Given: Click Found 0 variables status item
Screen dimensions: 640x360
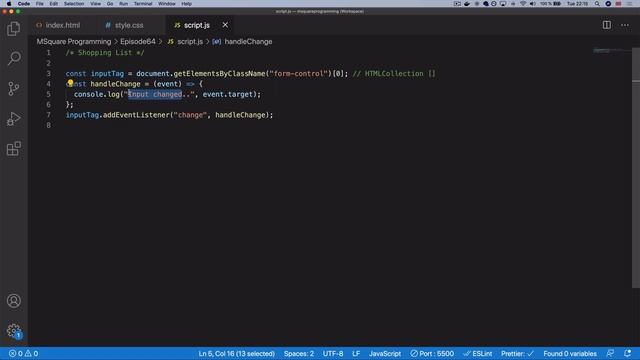Looking at the screenshot, I should coord(570,353).
